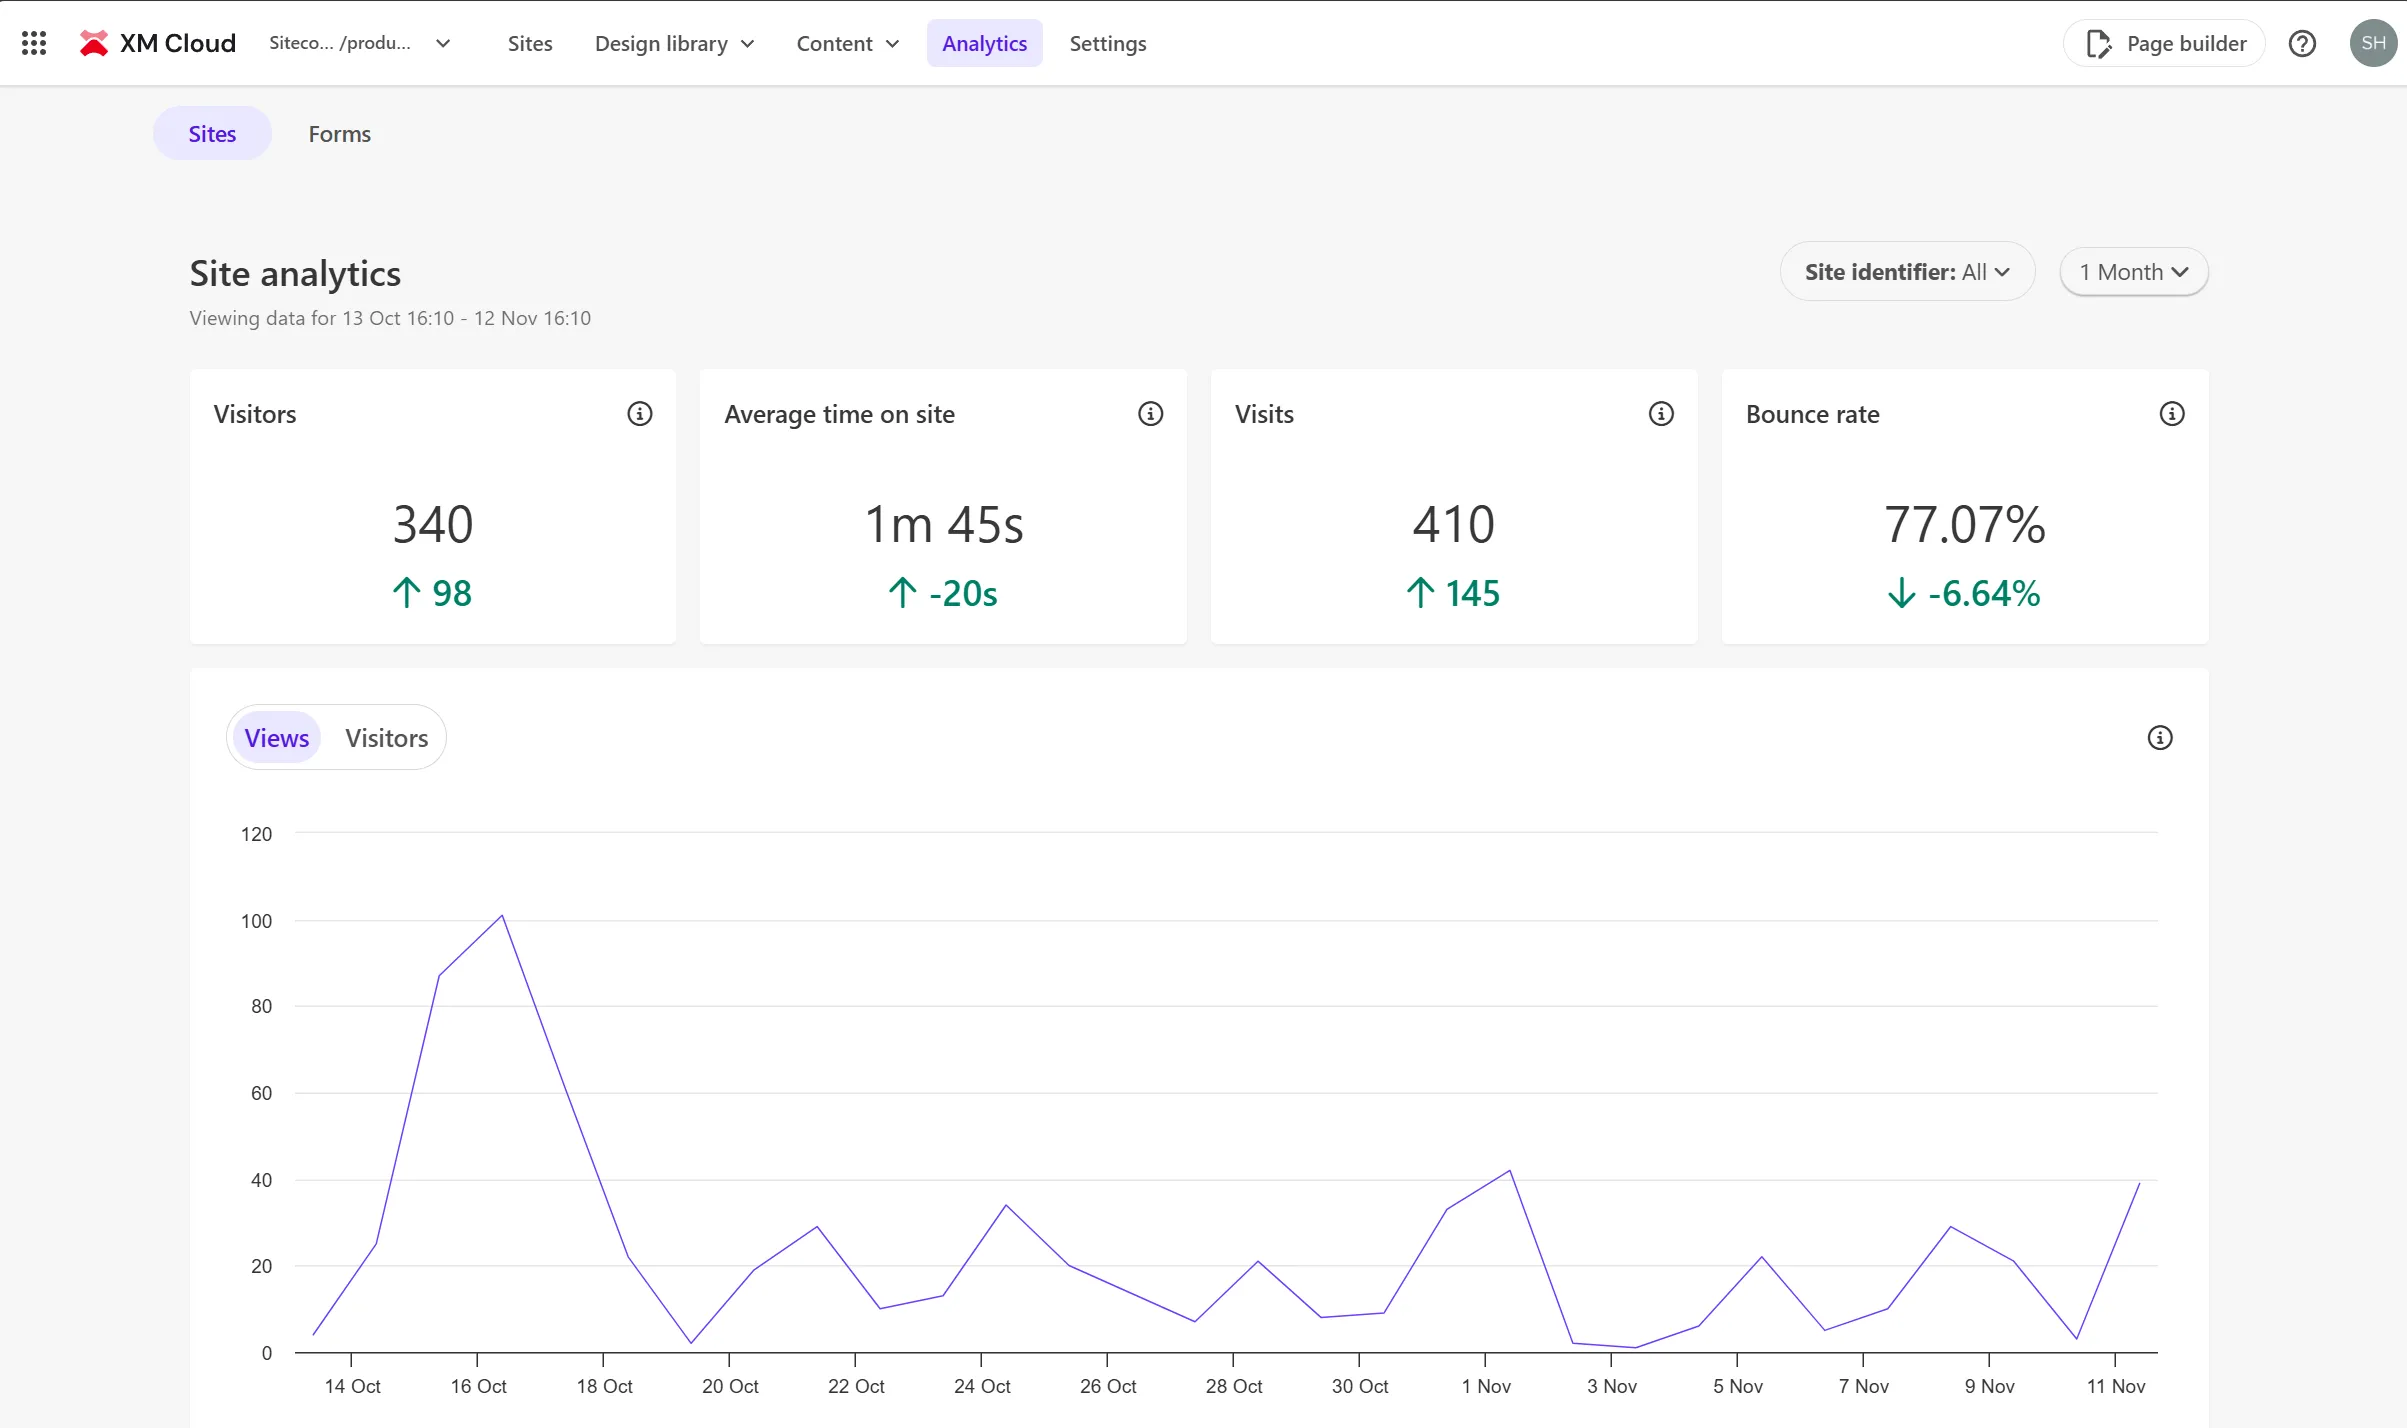This screenshot has height=1428, width=2407.
Task: Click the help question mark icon
Action: [x=2305, y=42]
